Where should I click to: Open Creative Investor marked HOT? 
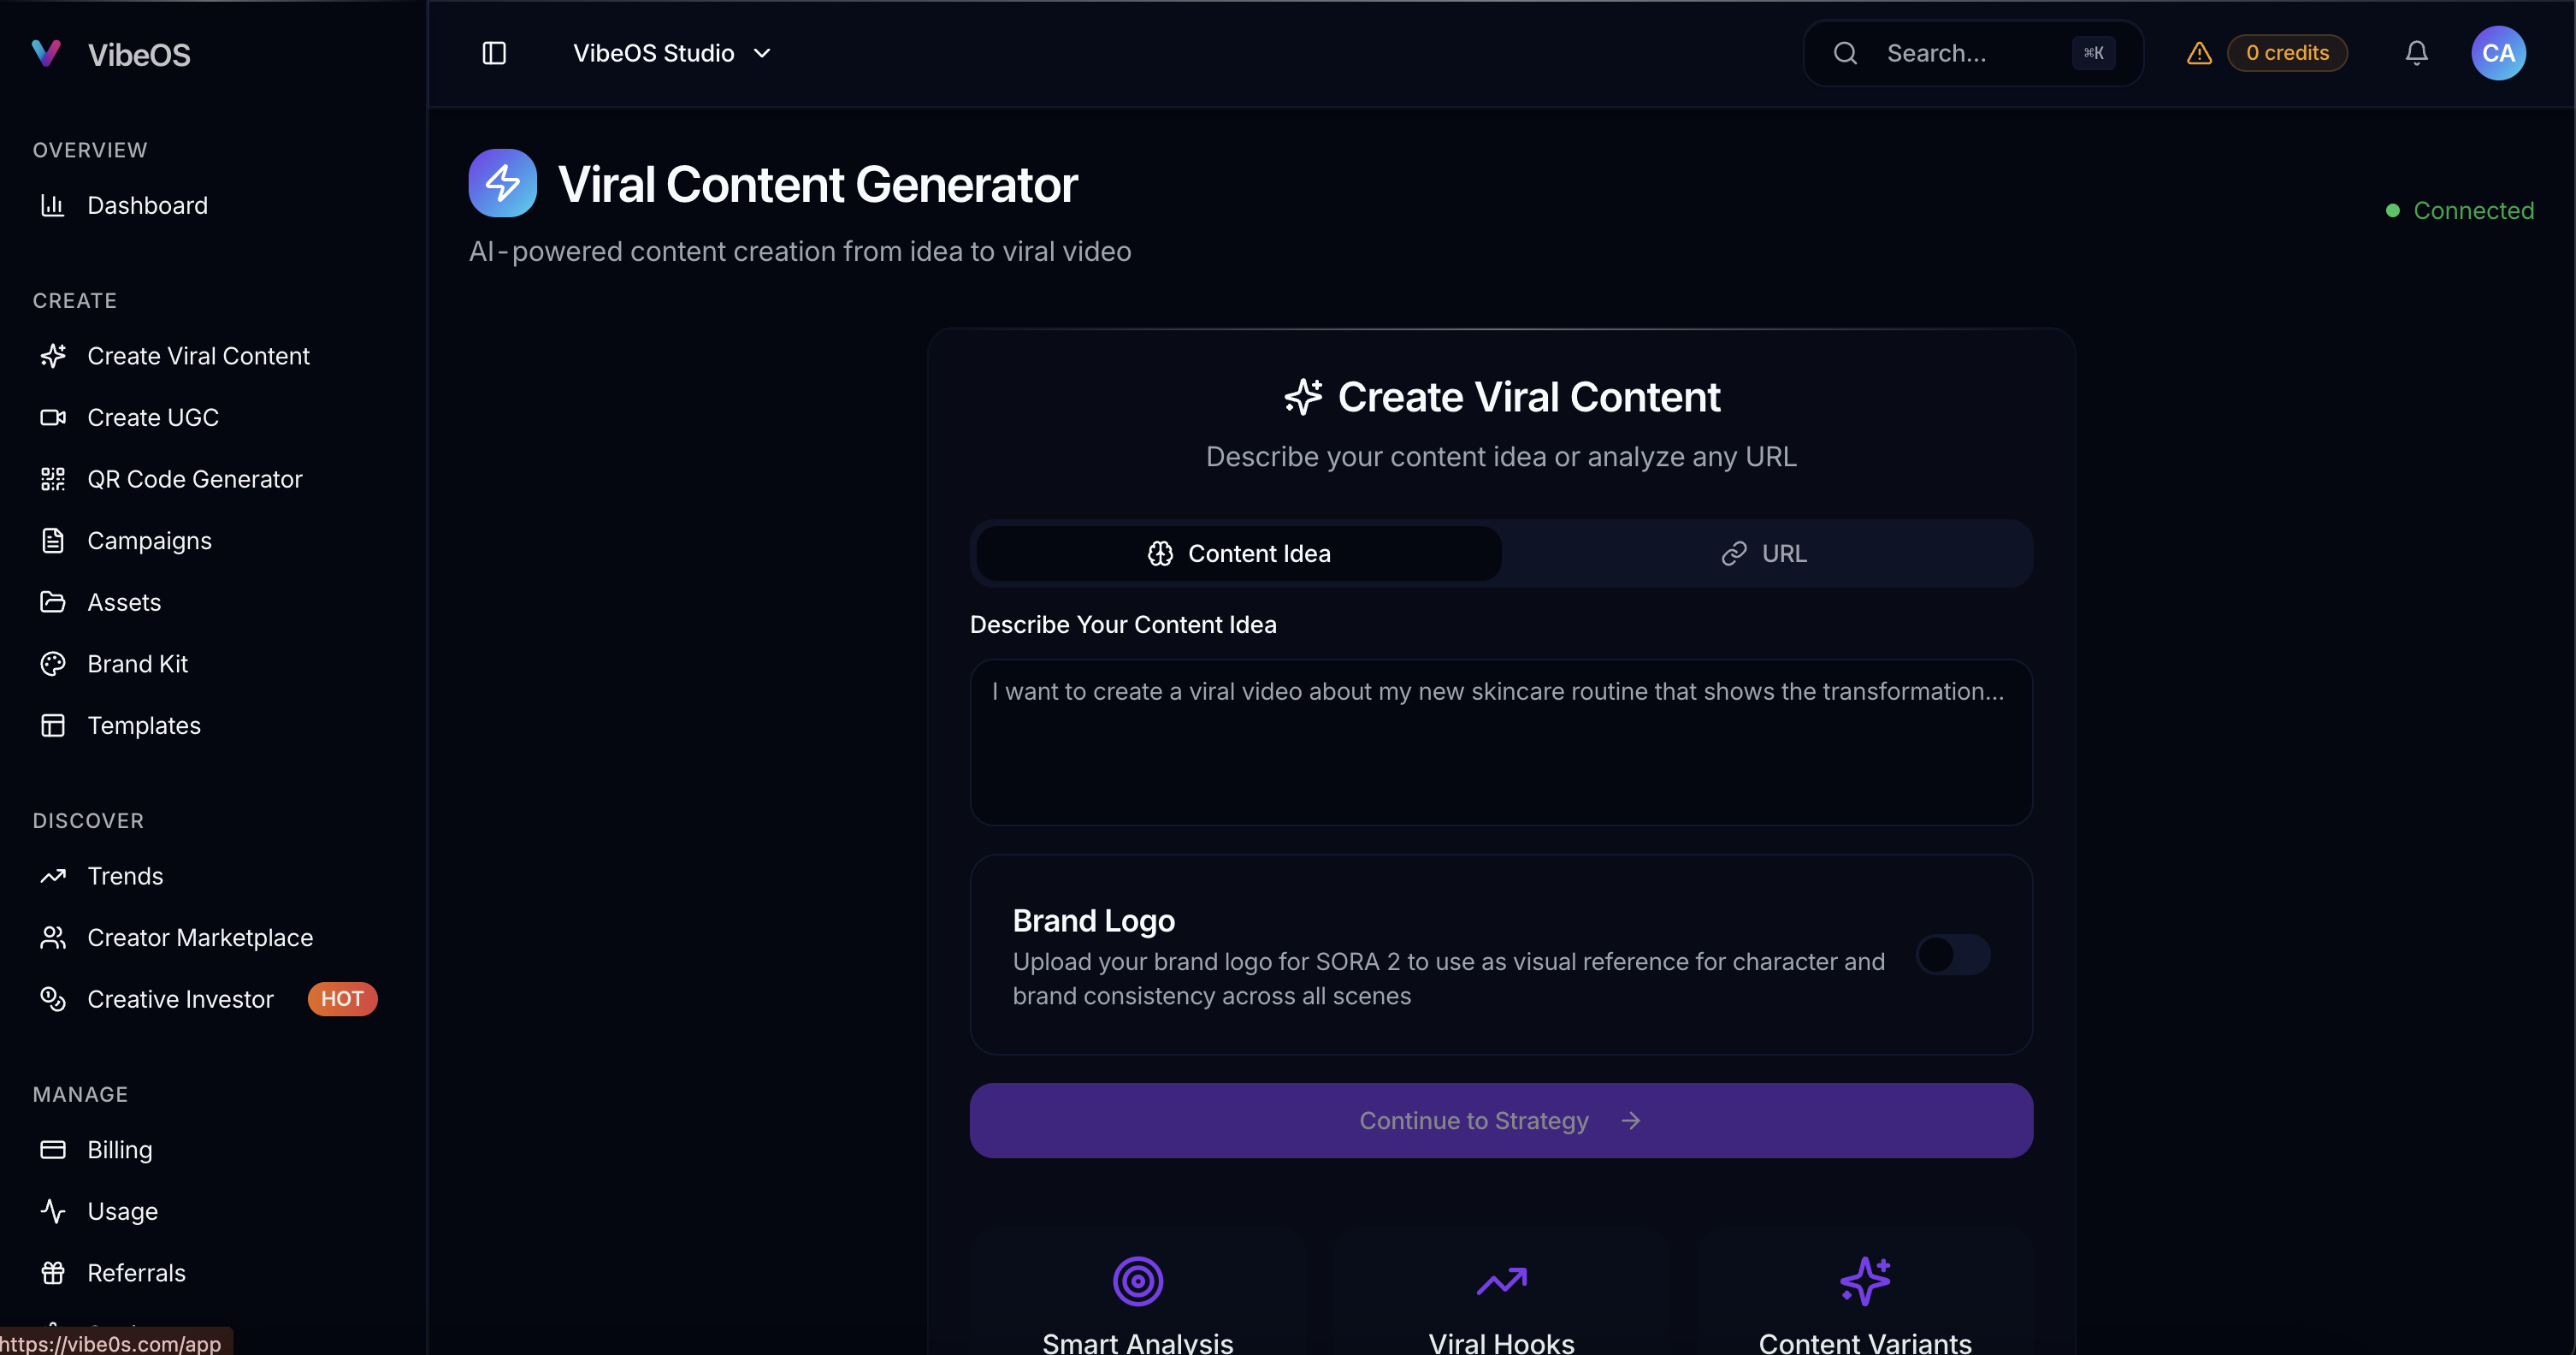point(180,999)
